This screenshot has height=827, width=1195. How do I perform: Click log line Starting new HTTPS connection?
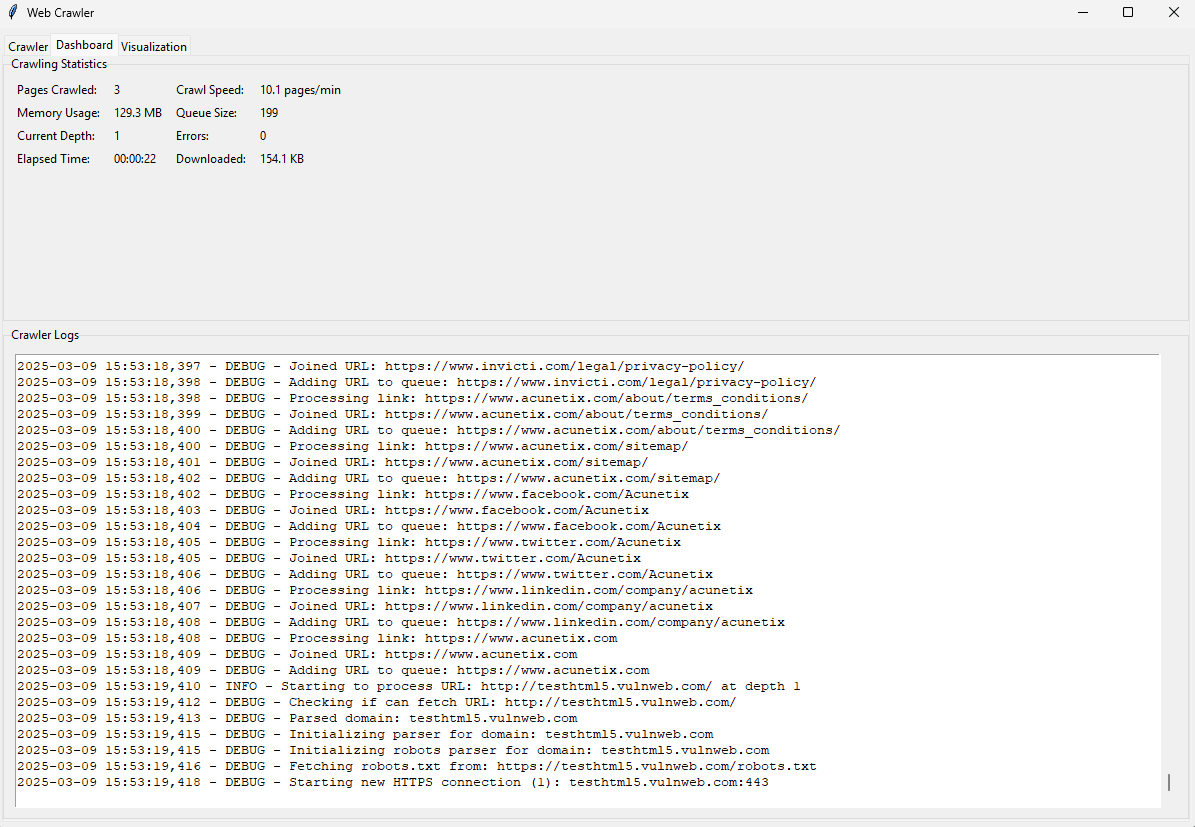pos(392,782)
